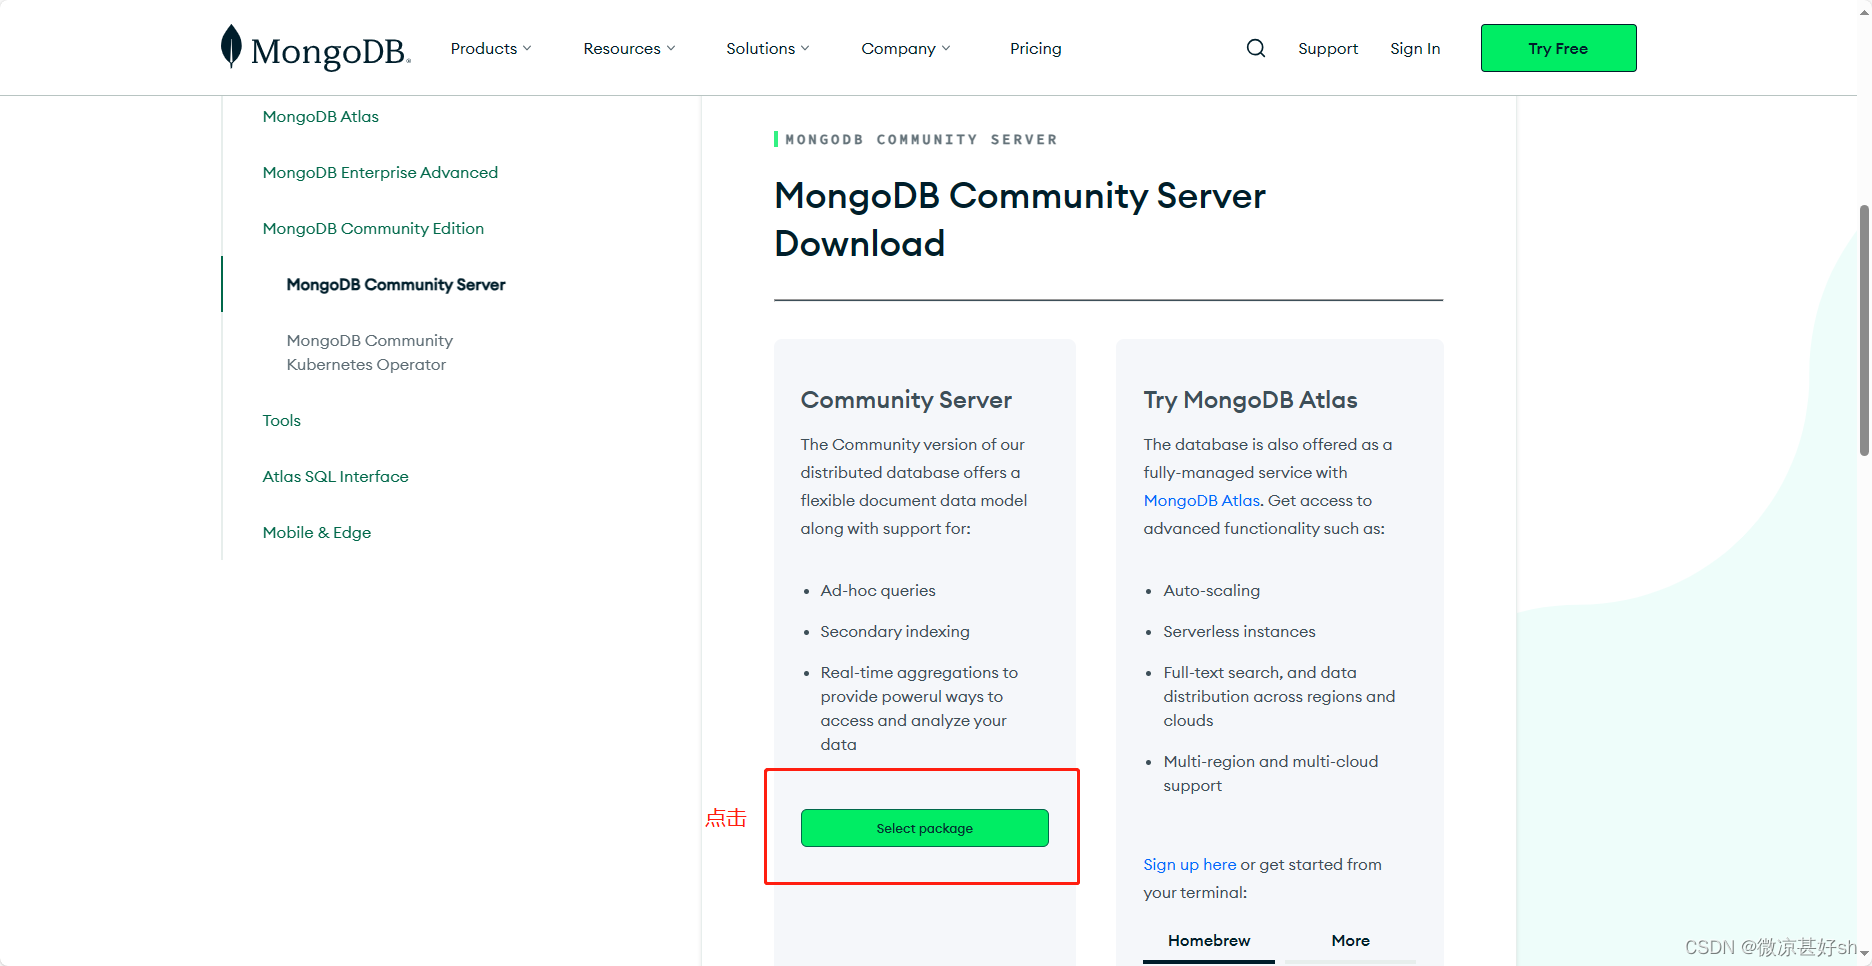
Task: Expand the Products dropdown
Action: click(x=489, y=48)
